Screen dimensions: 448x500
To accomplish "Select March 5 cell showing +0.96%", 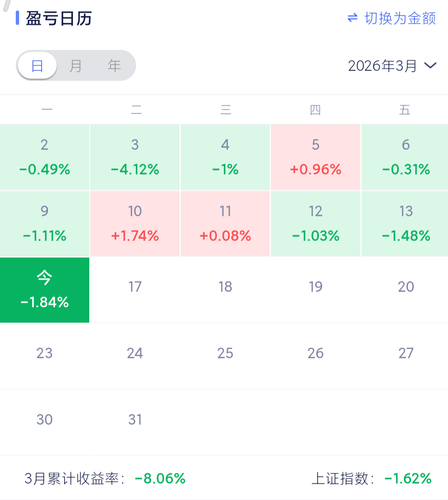I will 316,157.
